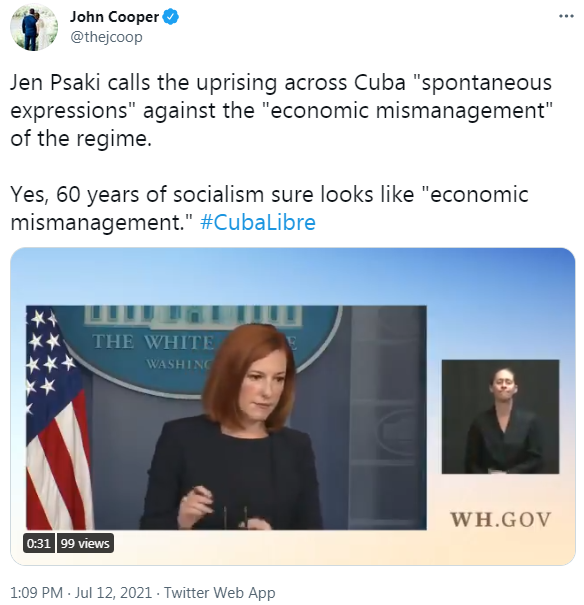Click the 0:31 video duration badge

tap(39, 543)
